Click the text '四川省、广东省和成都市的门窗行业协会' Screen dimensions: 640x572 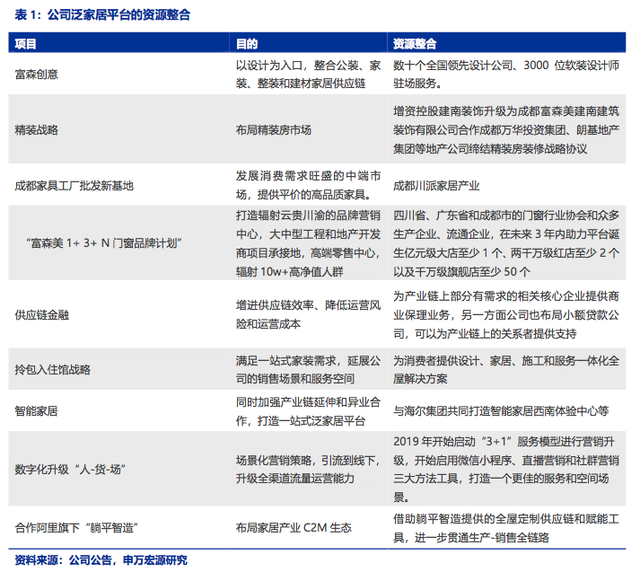point(490,215)
